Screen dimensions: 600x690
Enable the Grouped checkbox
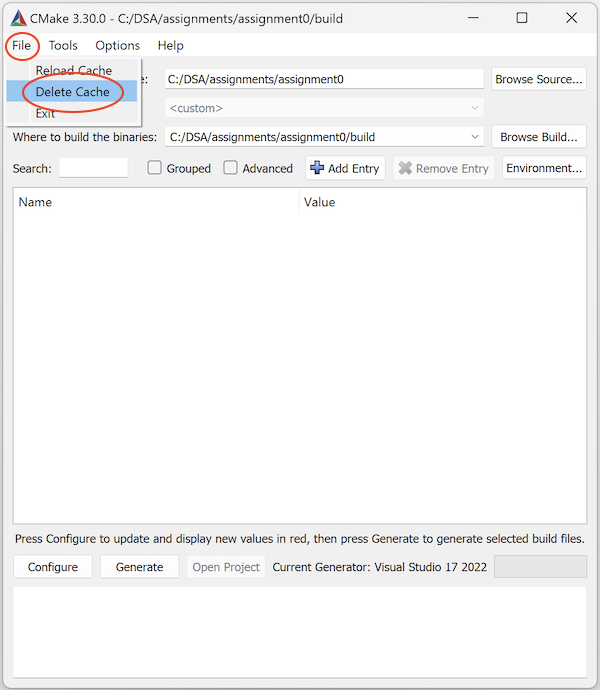coord(155,168)
